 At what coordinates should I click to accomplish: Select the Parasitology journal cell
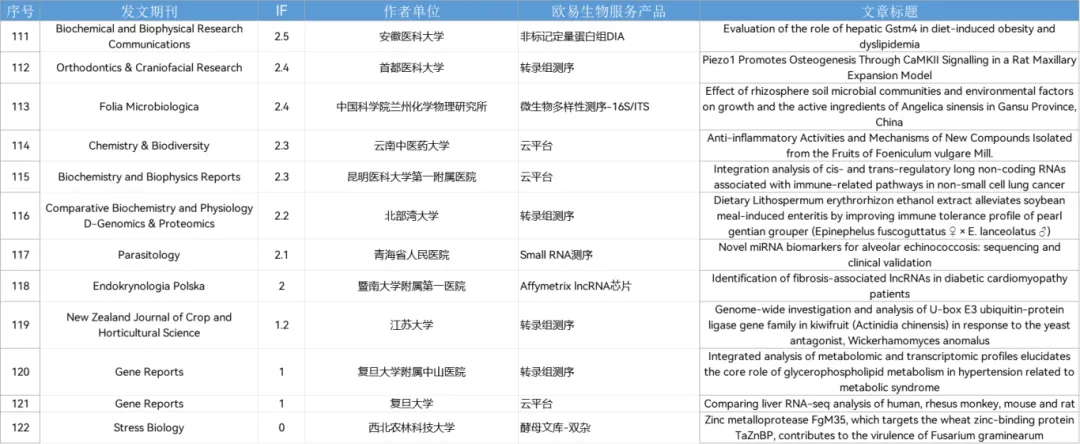point(149,255)
